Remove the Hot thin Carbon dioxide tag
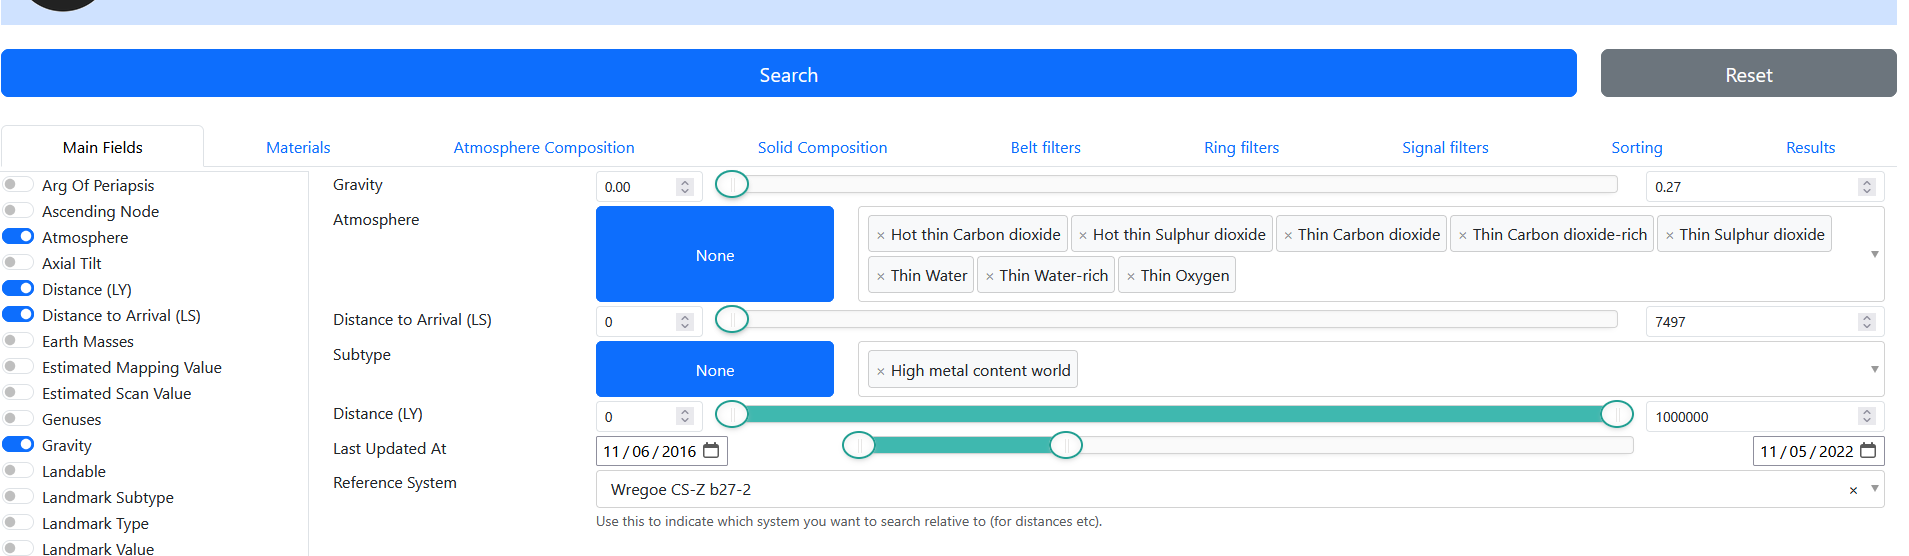This screenshot has width=1909, height=556. click(x=880, y=236)
